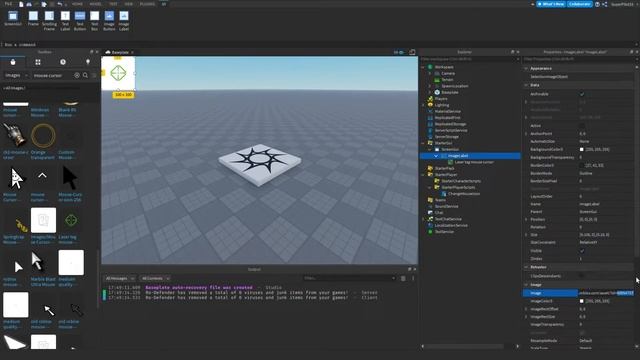The width and height of the screenshot is (640, 360).
Task: Open the ImageColor3 color swatch
Action: 582,301
